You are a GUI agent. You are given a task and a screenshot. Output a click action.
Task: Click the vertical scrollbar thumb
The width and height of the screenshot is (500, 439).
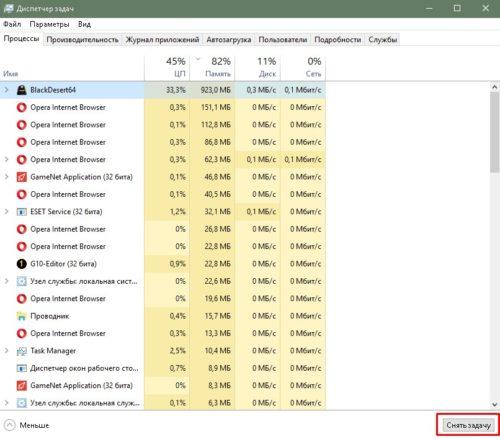tap(495, 133)
